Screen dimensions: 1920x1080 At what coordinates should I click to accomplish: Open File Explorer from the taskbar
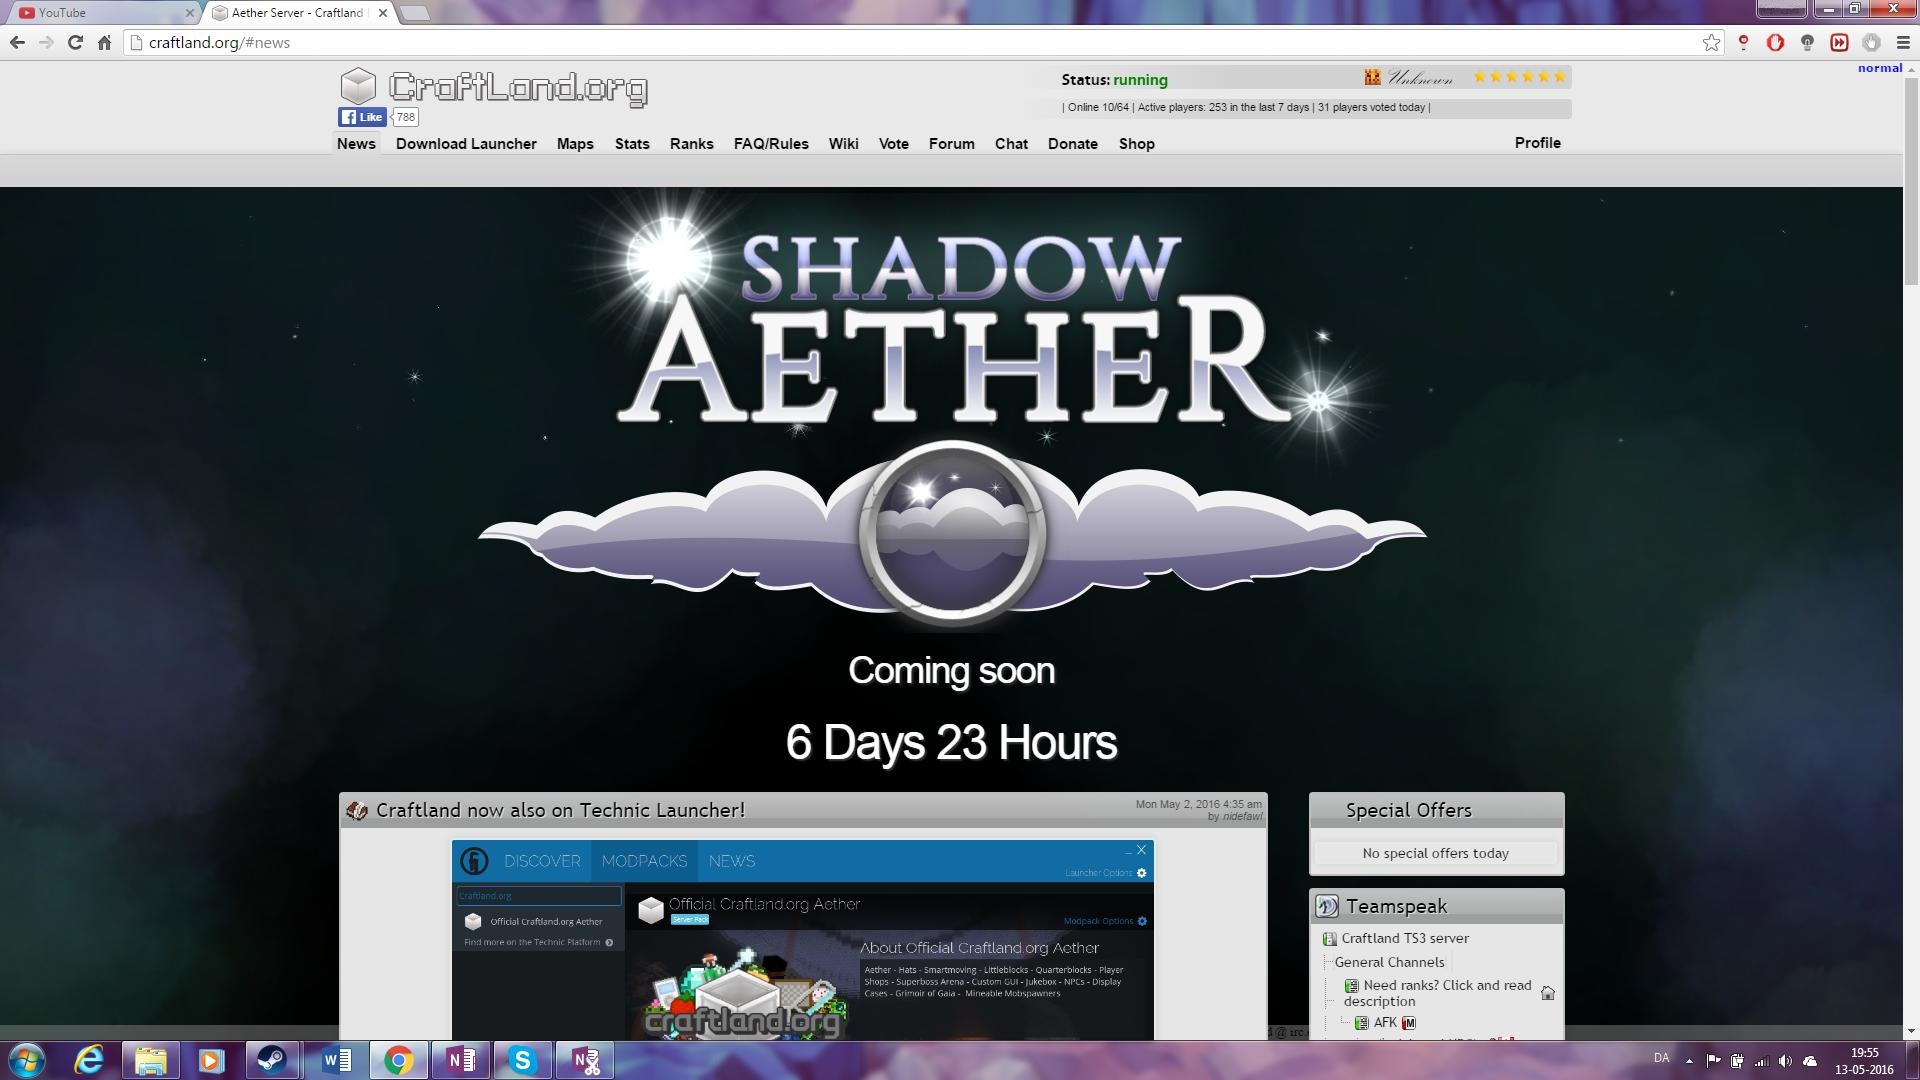click(x=150, y=1060)
